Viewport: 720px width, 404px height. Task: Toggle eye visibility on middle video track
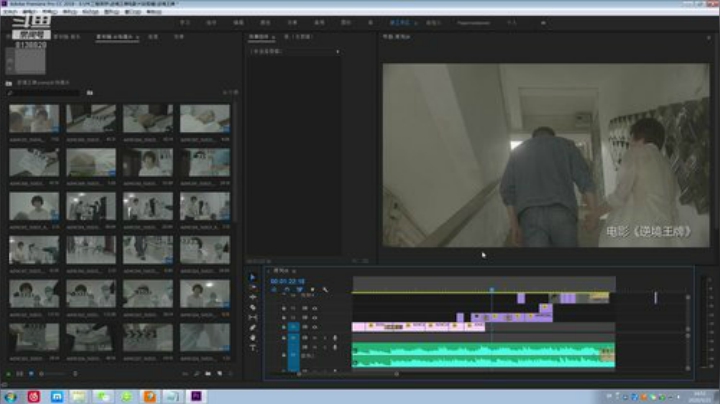[x=315, y=318]
